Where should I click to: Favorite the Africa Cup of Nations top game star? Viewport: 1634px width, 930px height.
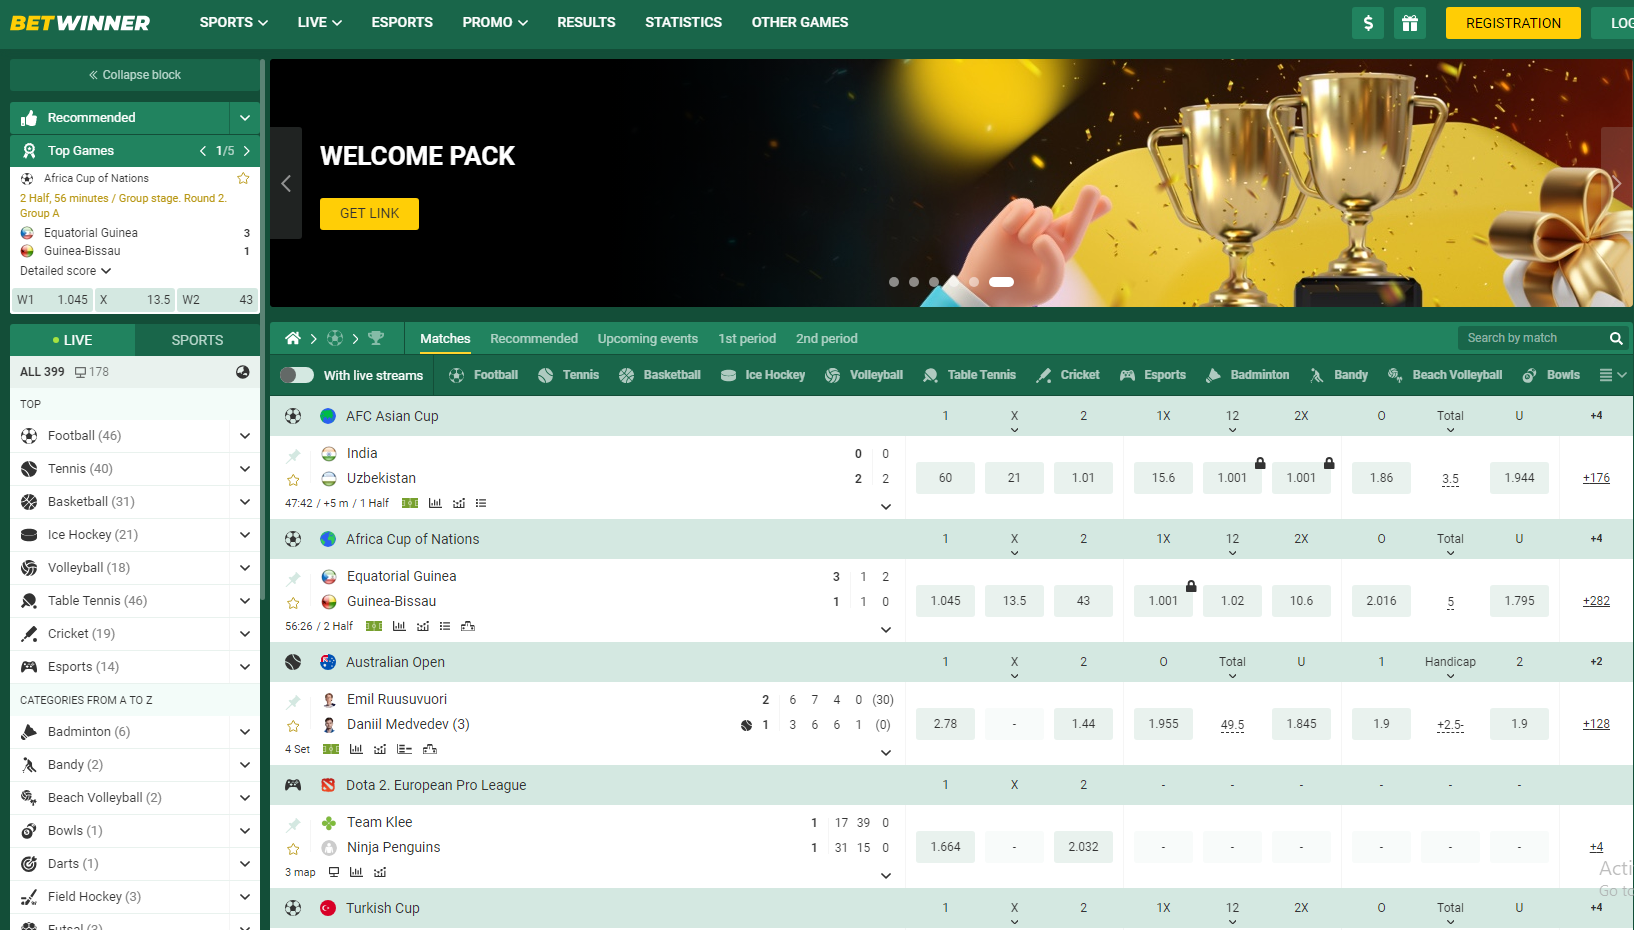click(x=243, y=178)
